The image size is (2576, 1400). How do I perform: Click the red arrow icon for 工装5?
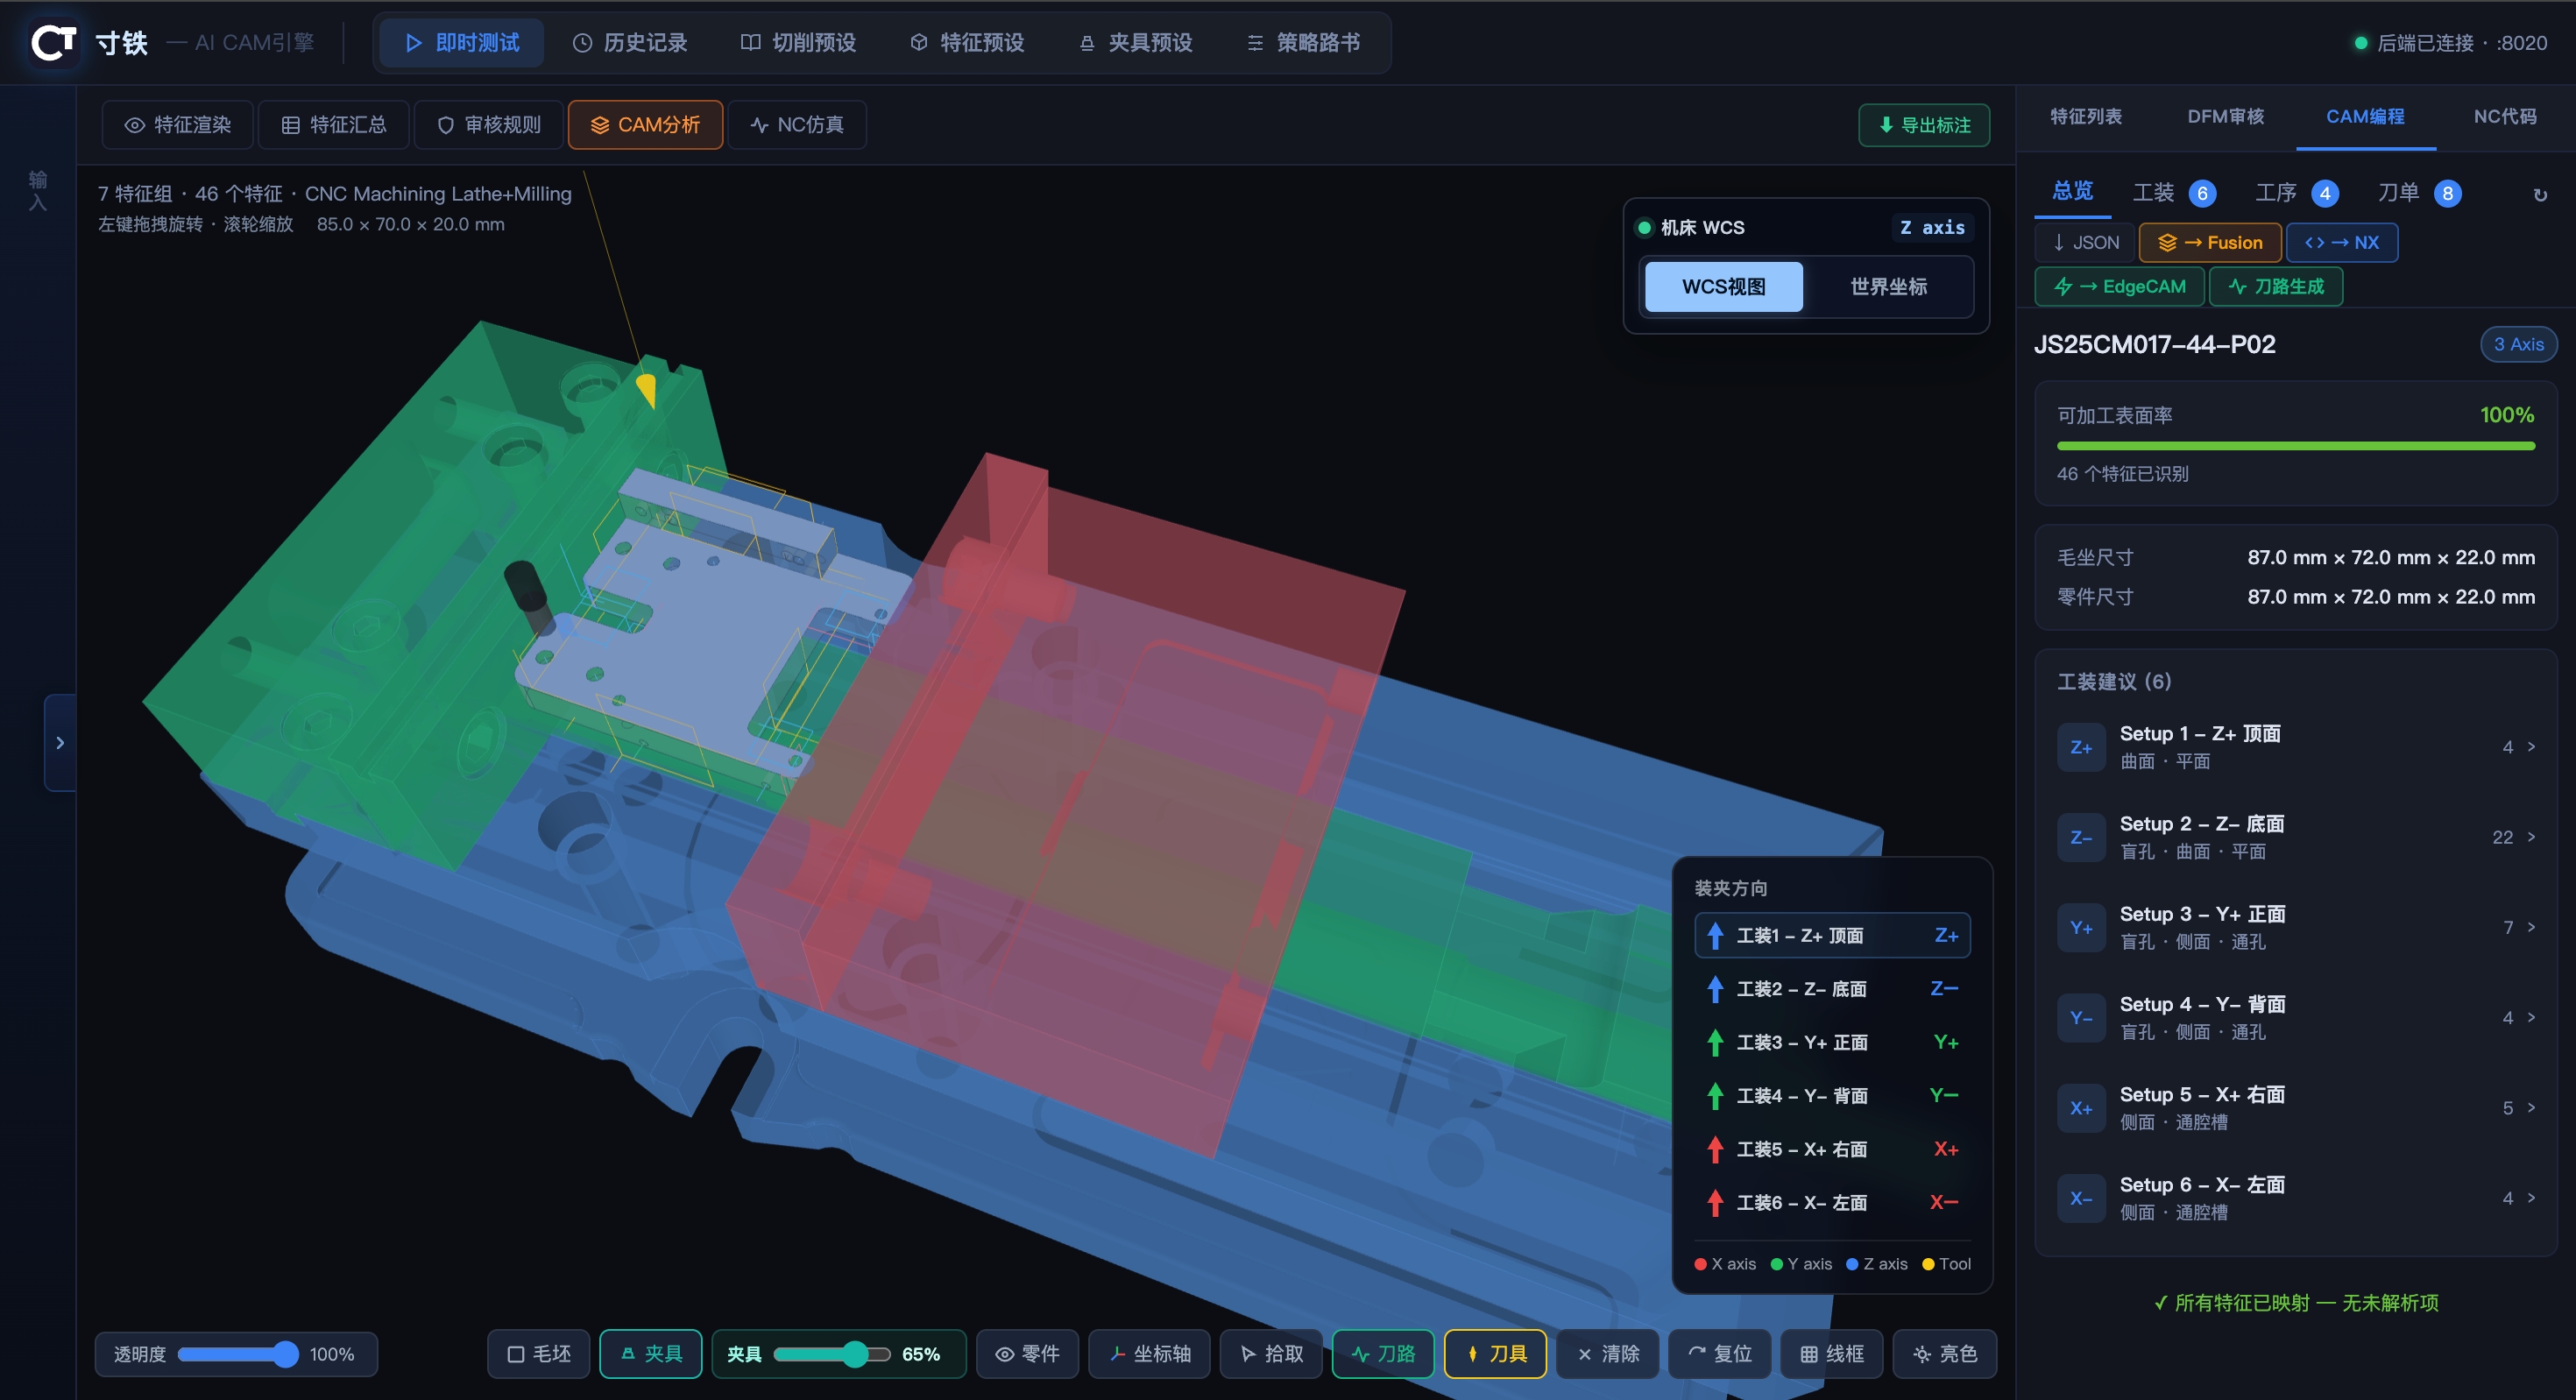[1715, 1149]
